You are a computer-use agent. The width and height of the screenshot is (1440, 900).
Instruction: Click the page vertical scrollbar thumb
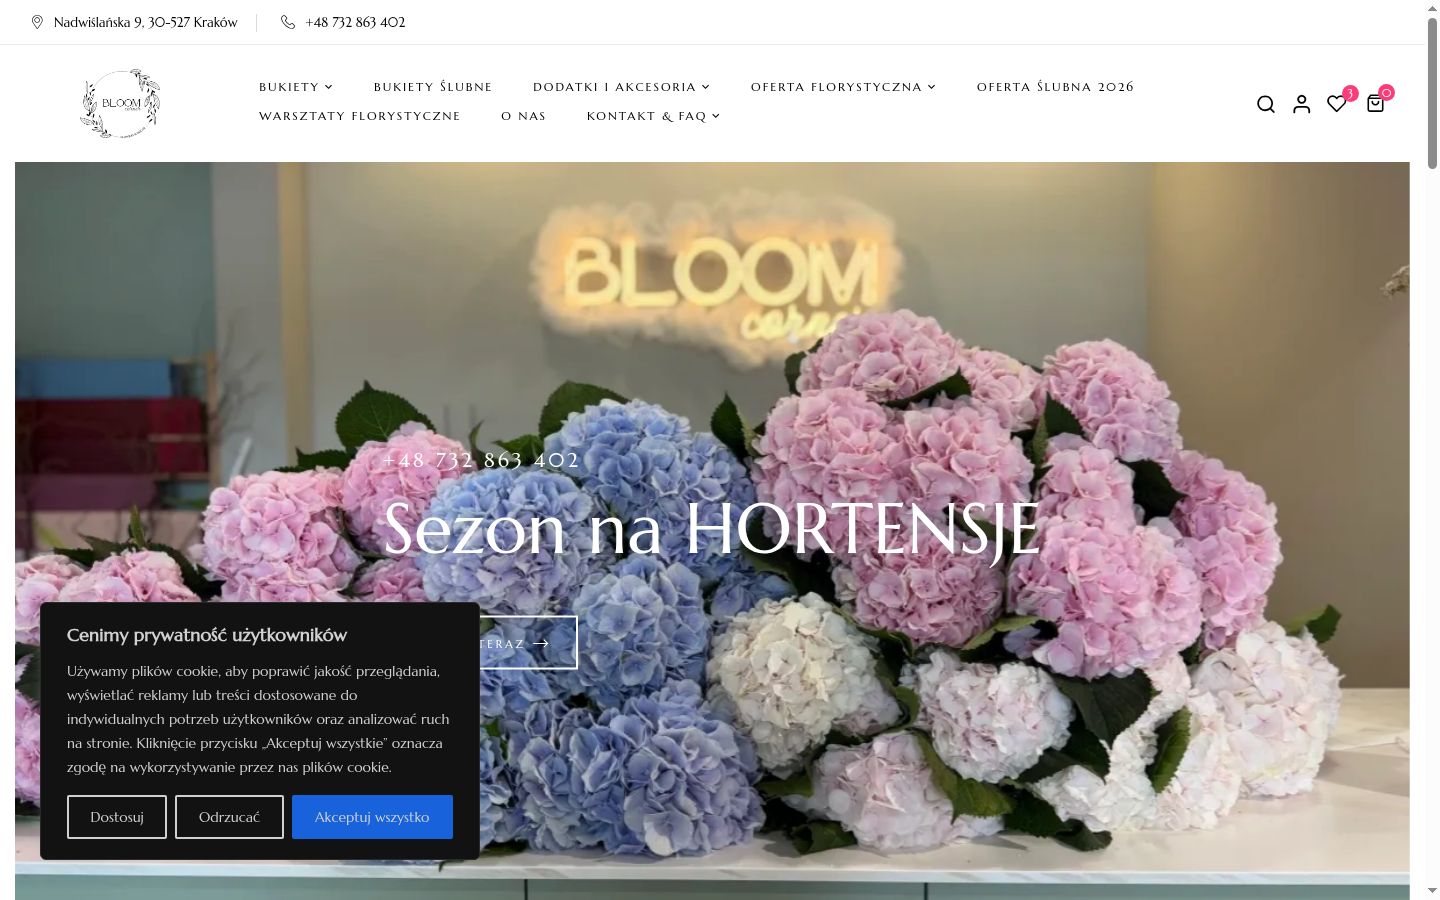pos(1432,92)
